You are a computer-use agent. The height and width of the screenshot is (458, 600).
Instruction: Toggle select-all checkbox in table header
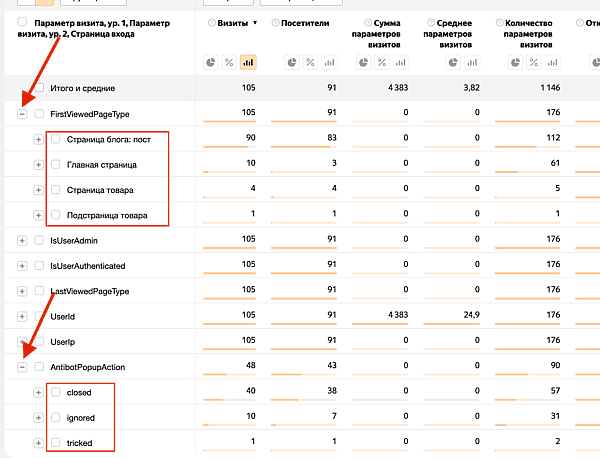pyautogui.click(x=23, y=22)
